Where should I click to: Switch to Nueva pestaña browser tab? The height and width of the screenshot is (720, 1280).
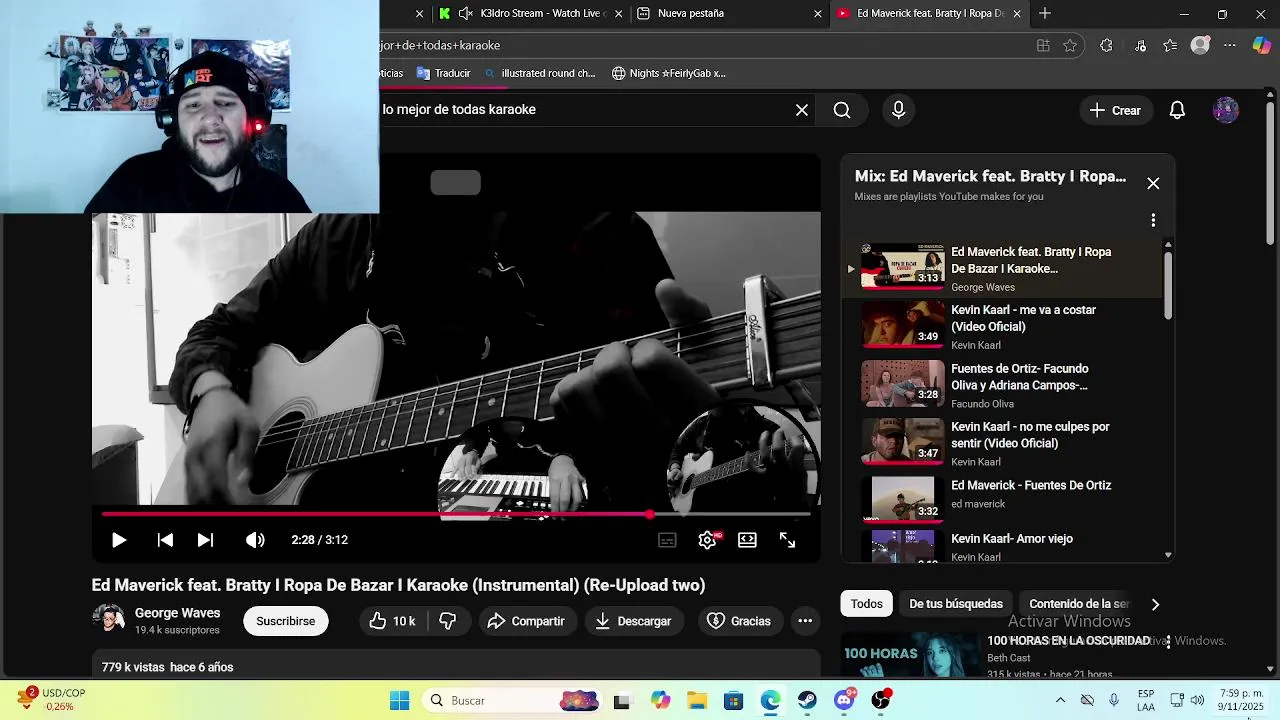coord(730,13)
